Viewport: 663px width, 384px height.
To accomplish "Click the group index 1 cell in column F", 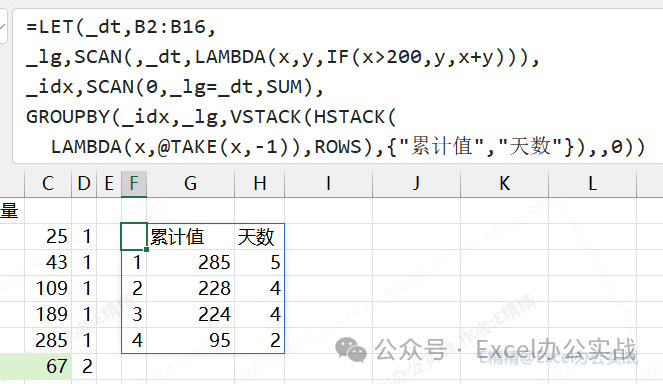I will [x=134, y=263].
